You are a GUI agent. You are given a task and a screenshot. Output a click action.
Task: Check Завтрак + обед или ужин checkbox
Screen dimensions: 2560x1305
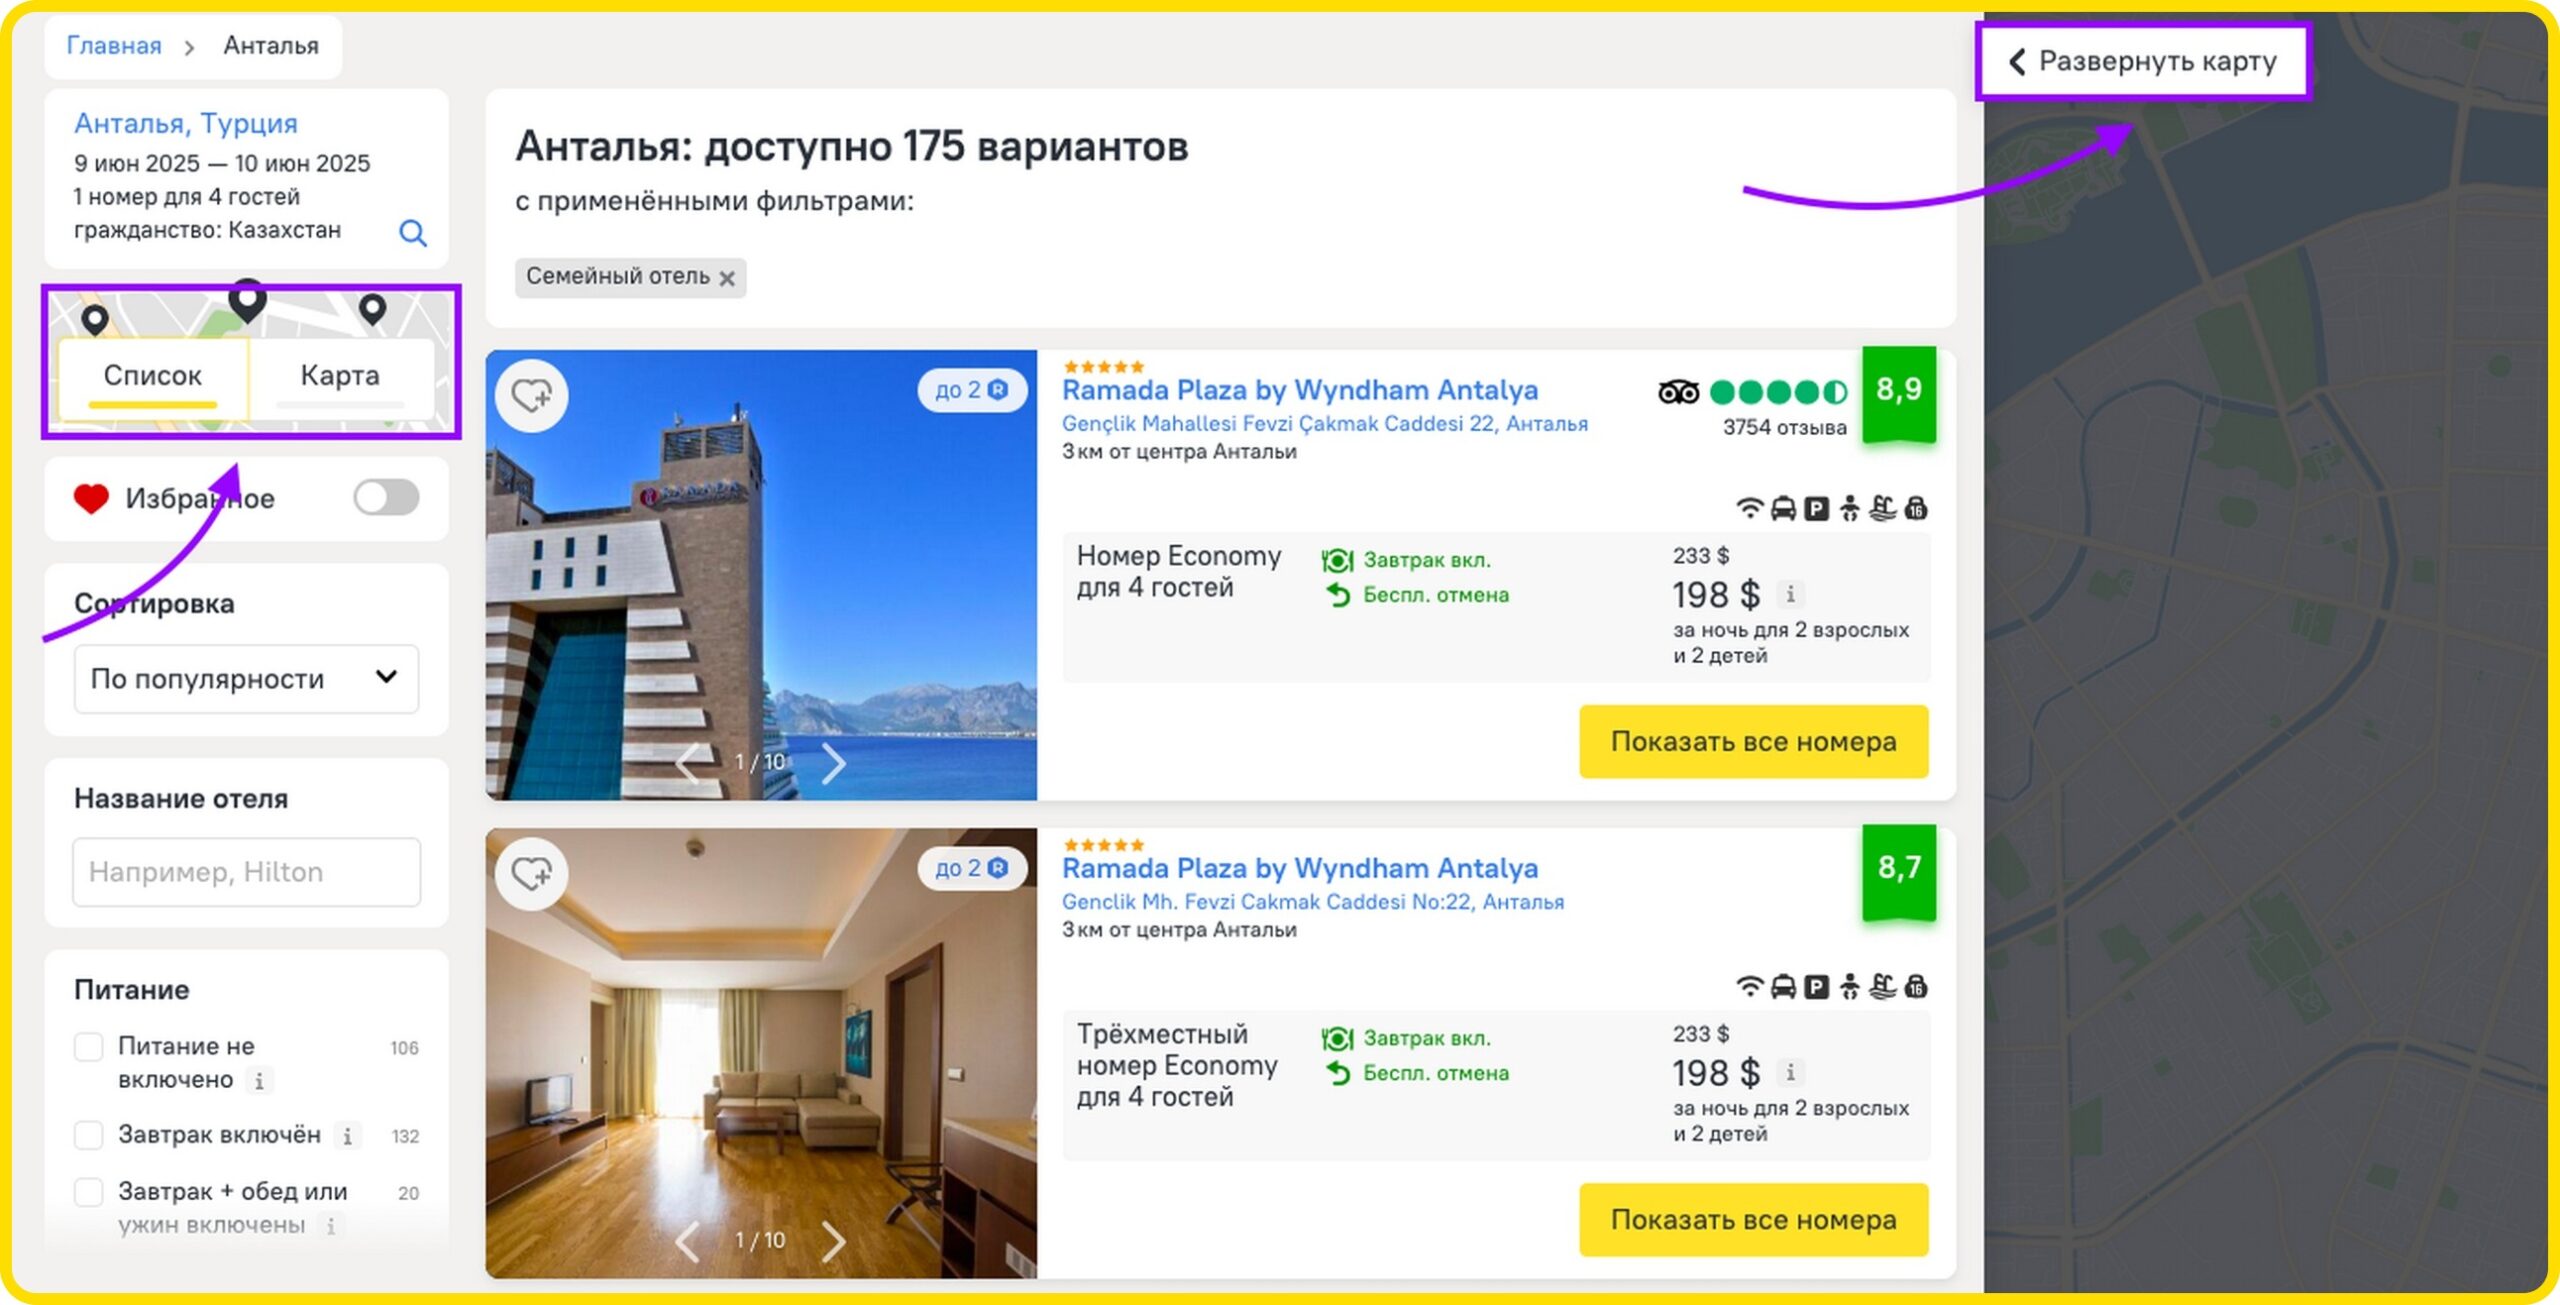(89, 1192)
